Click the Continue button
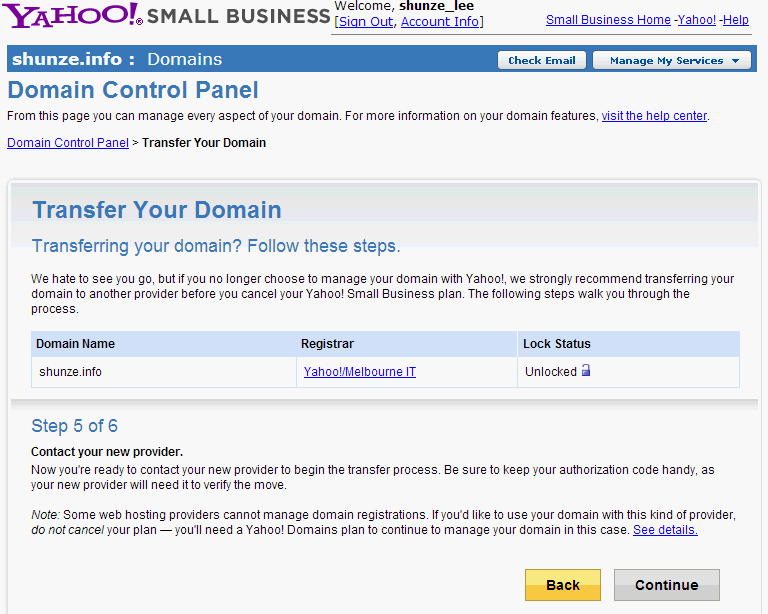This screenshot has width=768, height=614. pos(667,585)
